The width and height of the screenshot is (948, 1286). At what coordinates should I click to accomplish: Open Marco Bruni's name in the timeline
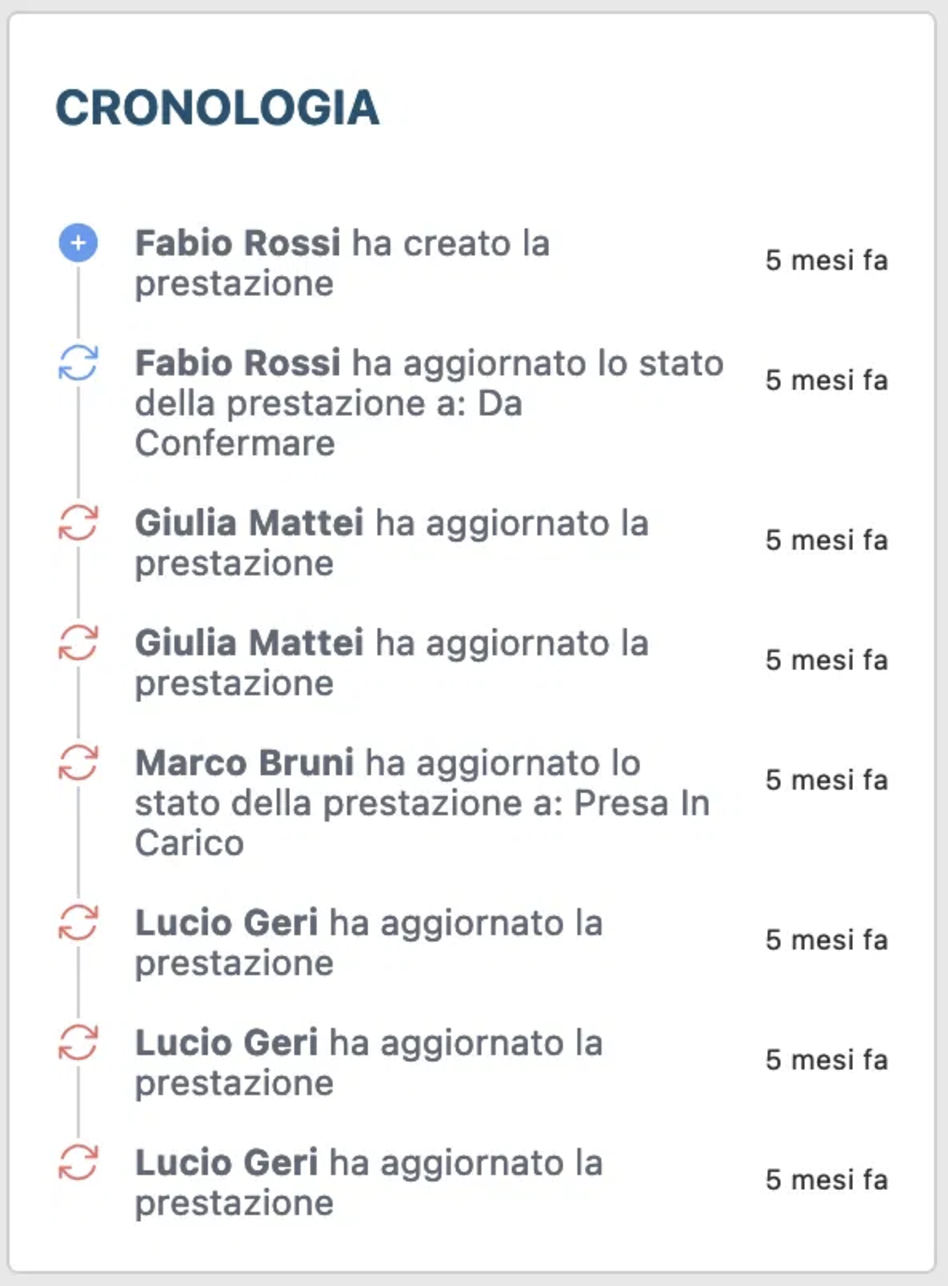tap(245, 763)
